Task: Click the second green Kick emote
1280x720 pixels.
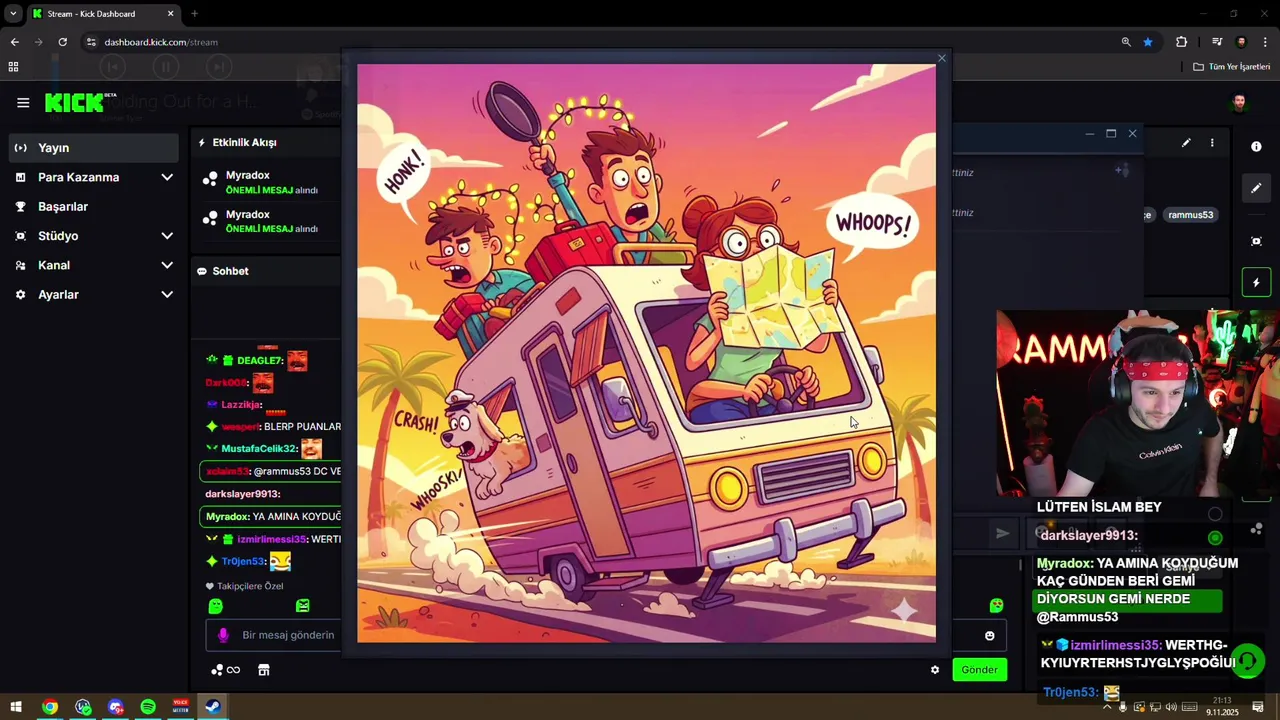Action: click(303, 606)
